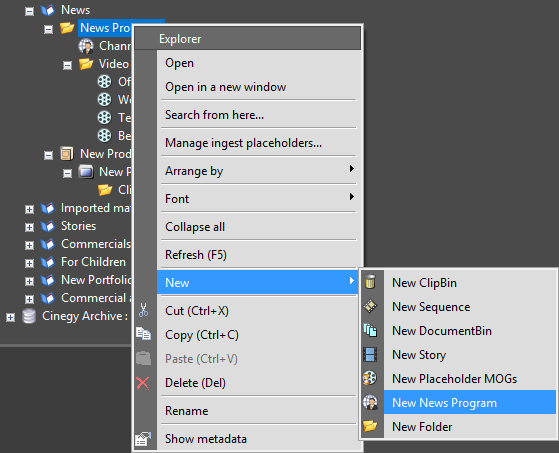Select the Cinegy Archive tree item
Viewport: 559px width, 453px height.
click(85, 316)
